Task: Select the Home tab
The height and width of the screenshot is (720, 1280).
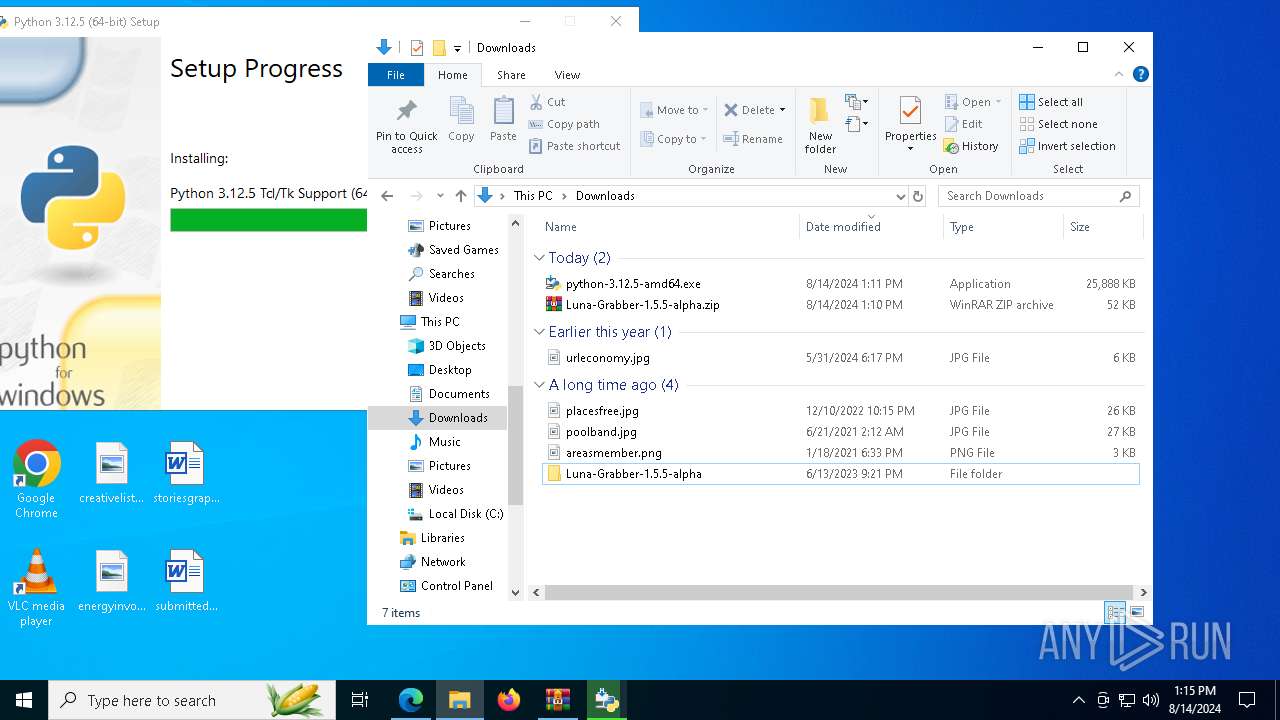Action: point(452,75)
